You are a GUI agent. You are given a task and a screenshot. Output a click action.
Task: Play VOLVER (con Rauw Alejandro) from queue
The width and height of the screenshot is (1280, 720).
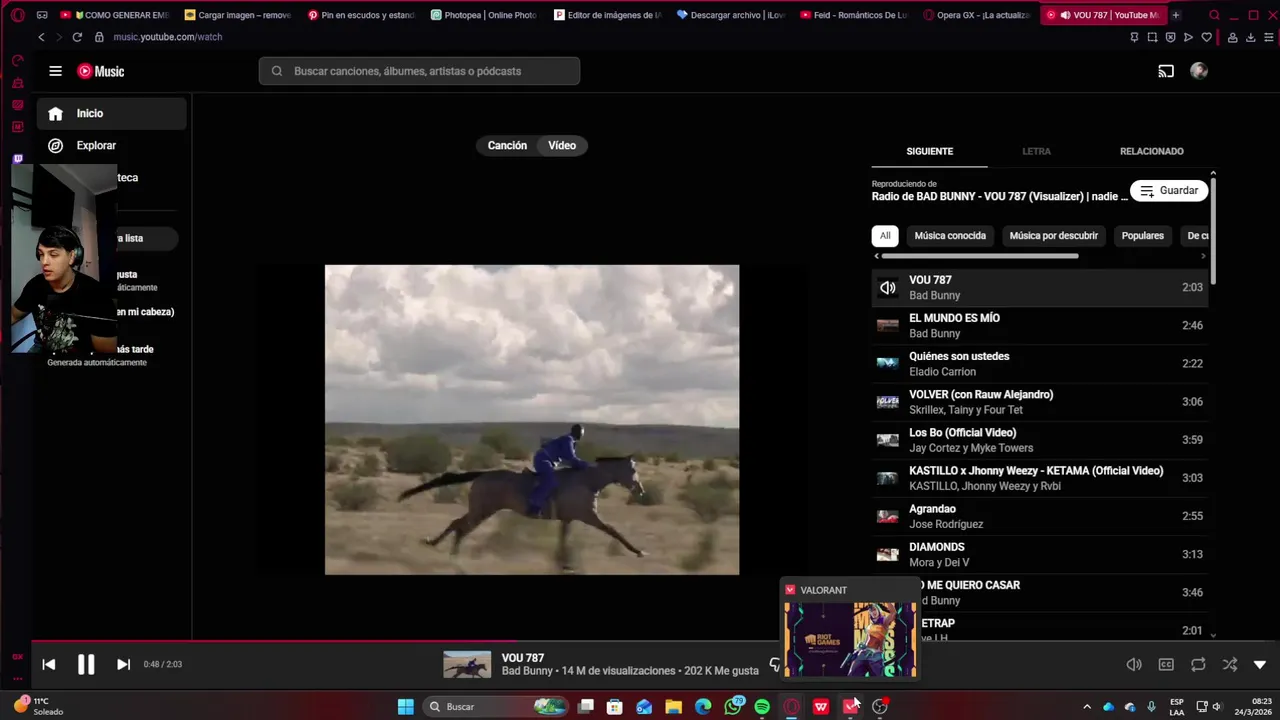pos(1040,402)
